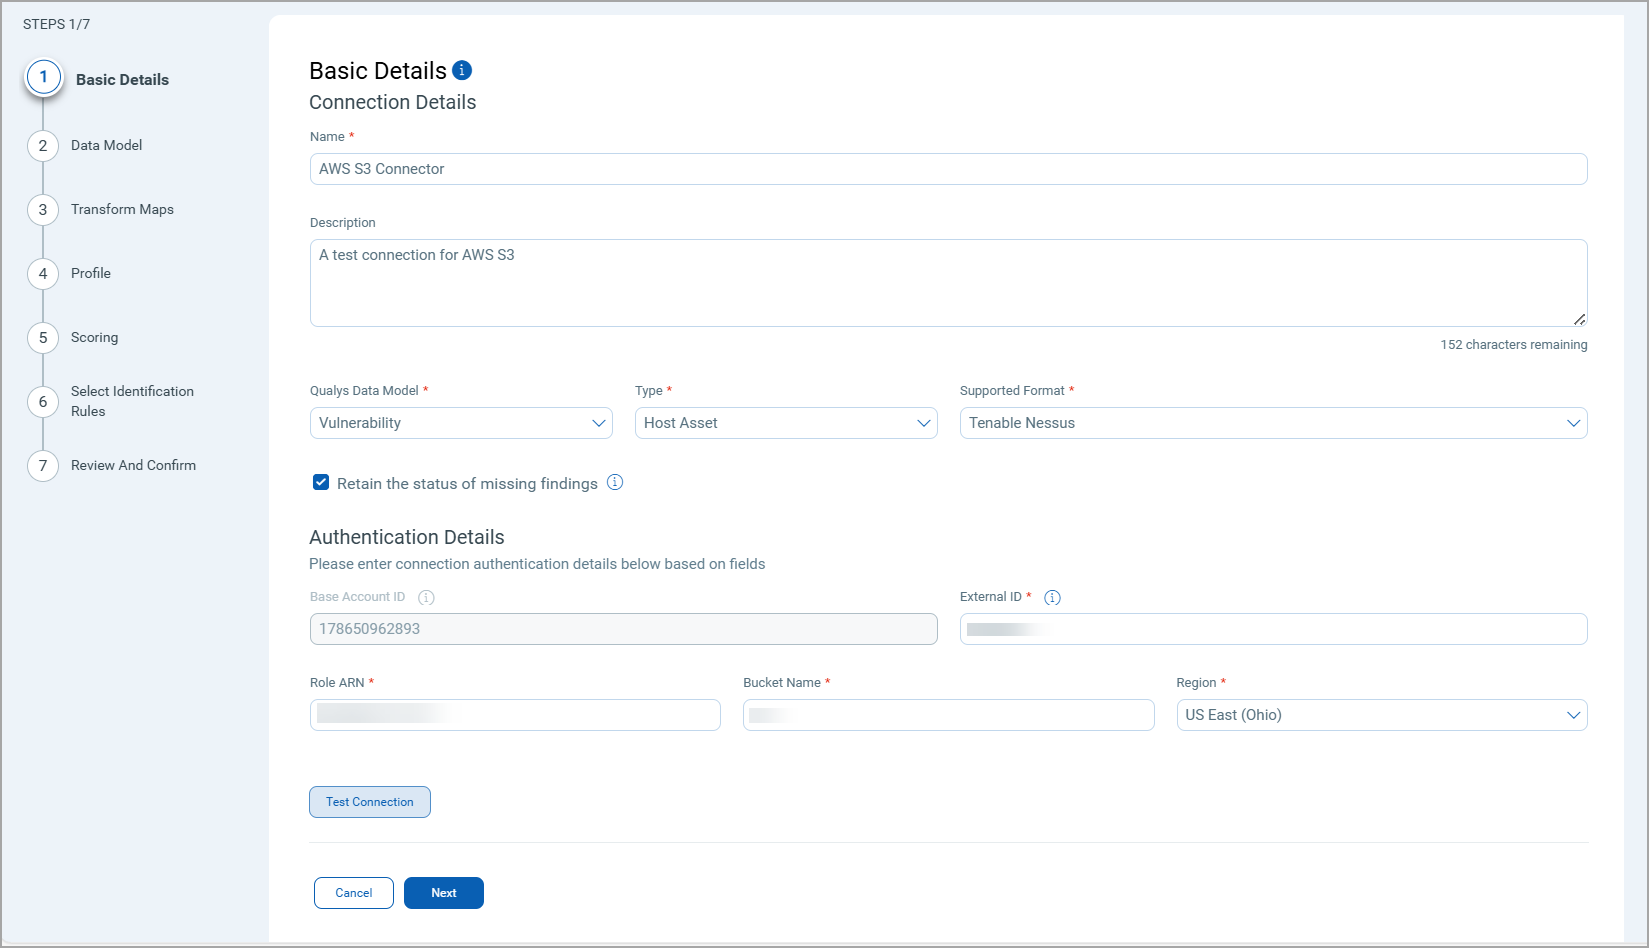Click the Next button

pyautogui.click(x=444, y=893)
